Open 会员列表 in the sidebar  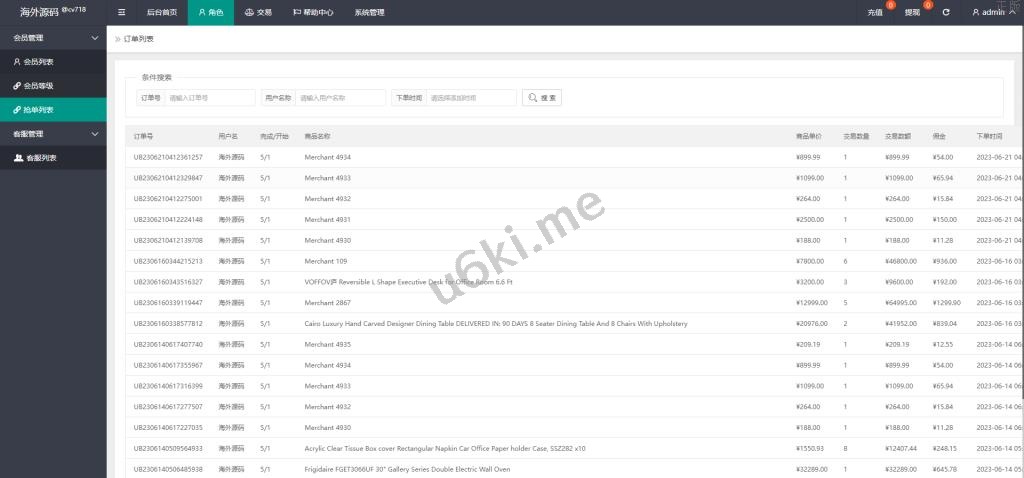coord(38,62)
